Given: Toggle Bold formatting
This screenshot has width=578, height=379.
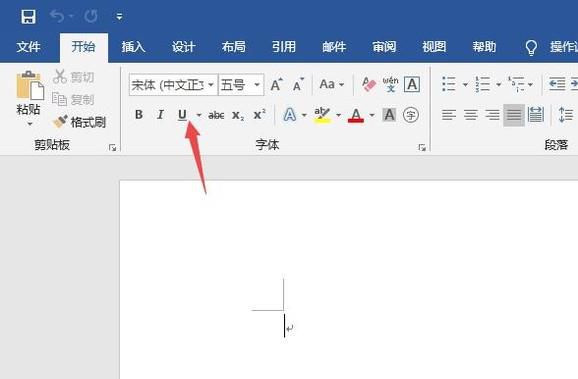Looking at the screenshot, I should tap(139, 115).
